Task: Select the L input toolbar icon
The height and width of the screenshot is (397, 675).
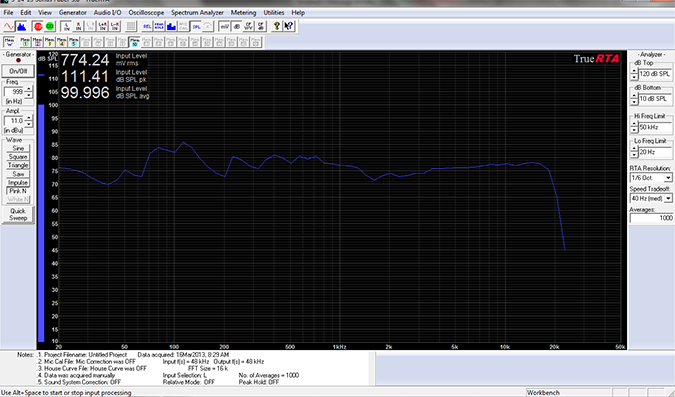Action: point(66,26)
